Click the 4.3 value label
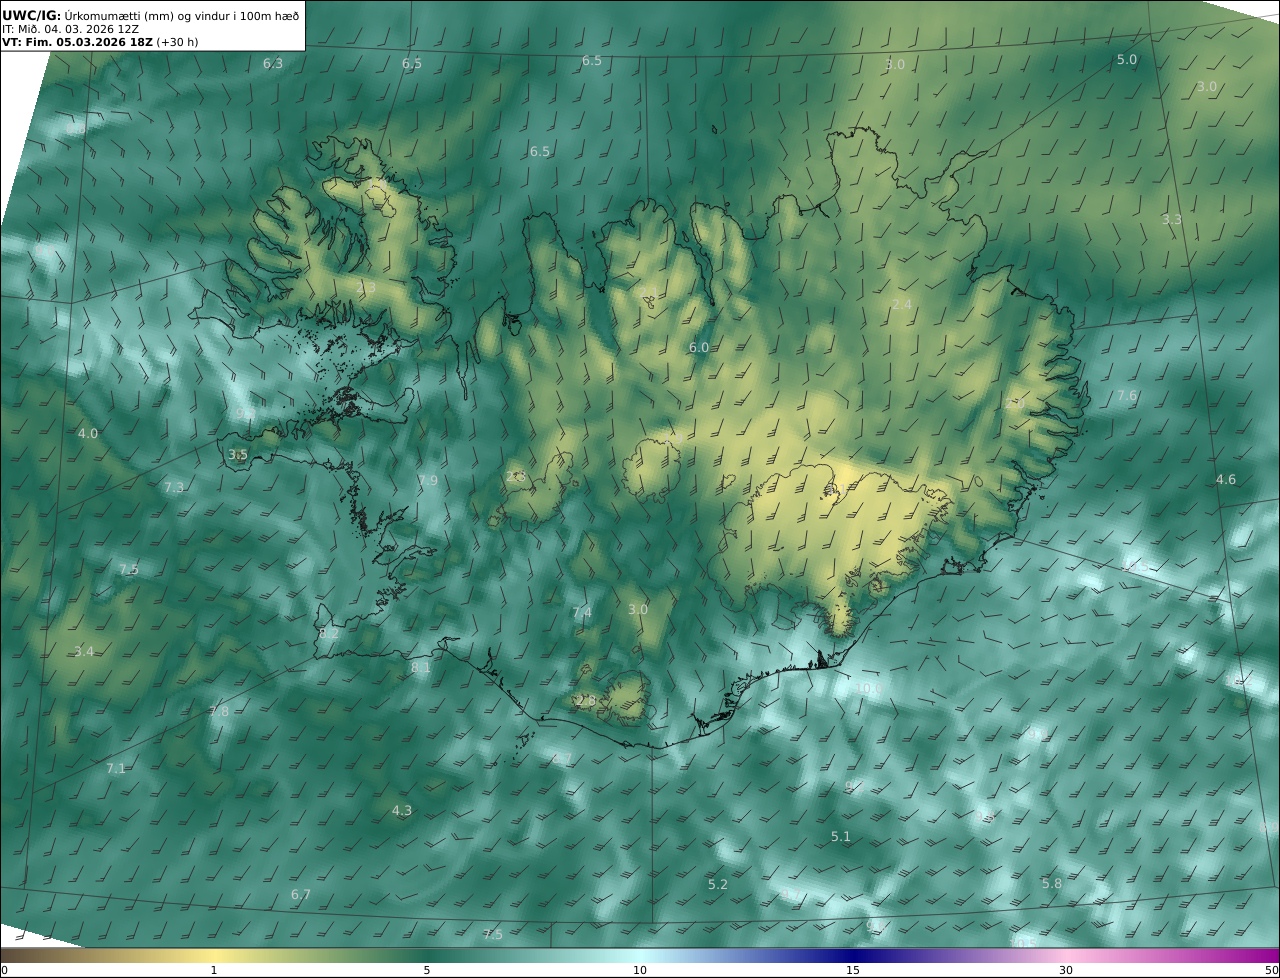Screen dimensions: 1280x978 (402, 810)
